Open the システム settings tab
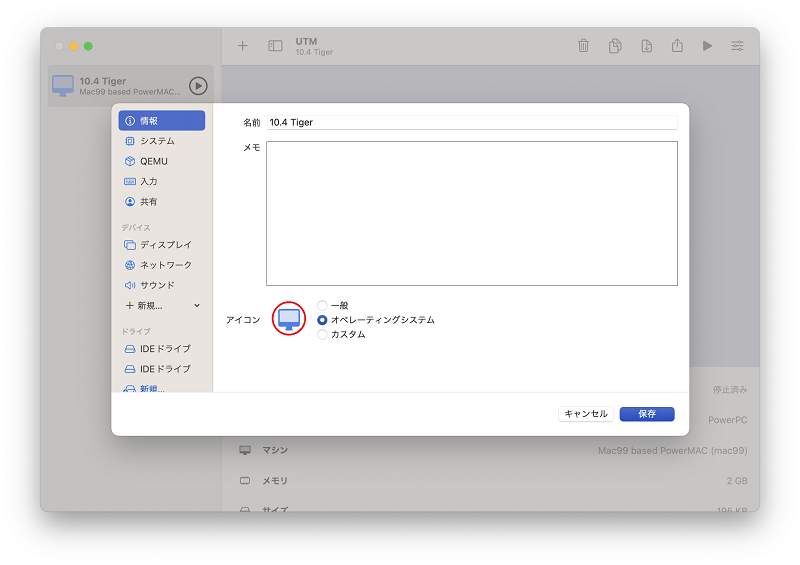800x565 pixels. (162, 141)
